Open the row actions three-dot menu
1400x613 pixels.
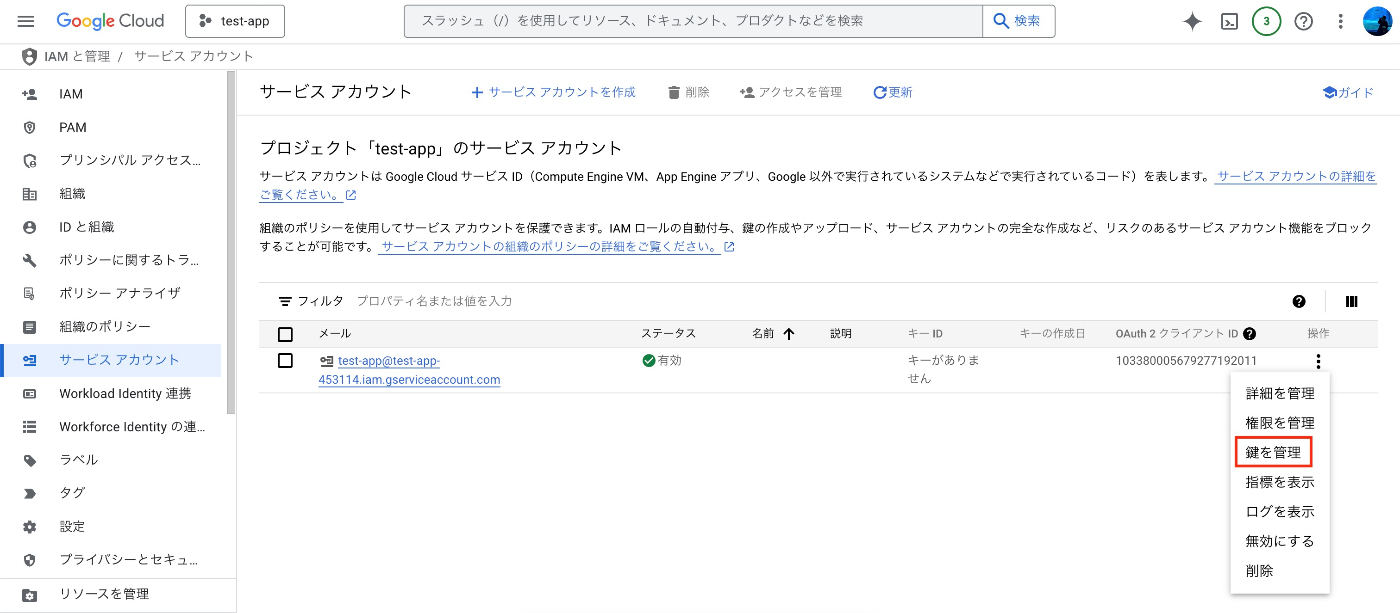click(x=1318, y=361)
